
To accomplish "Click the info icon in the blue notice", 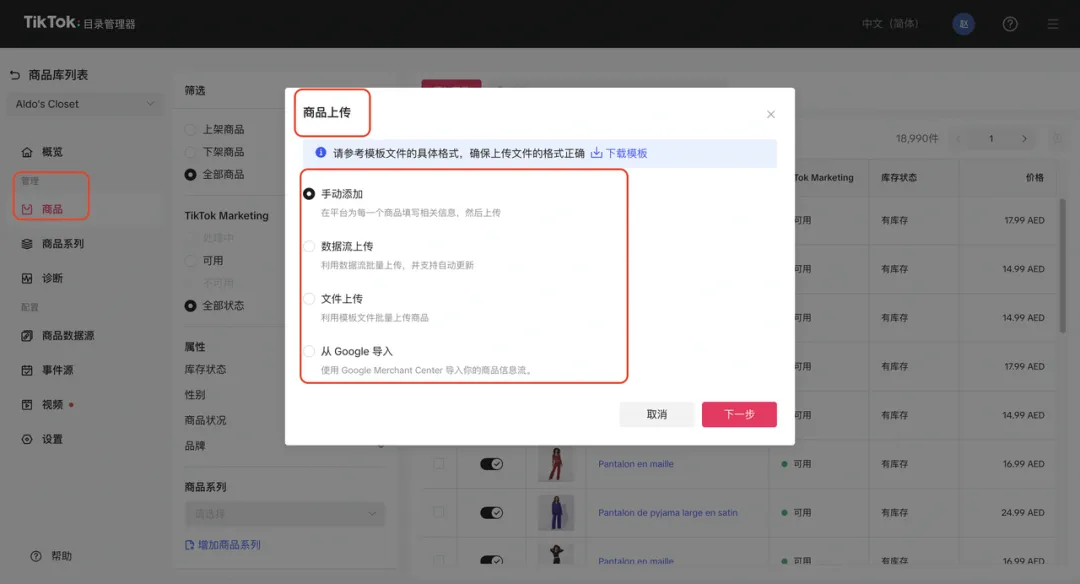I will (320, 153).
